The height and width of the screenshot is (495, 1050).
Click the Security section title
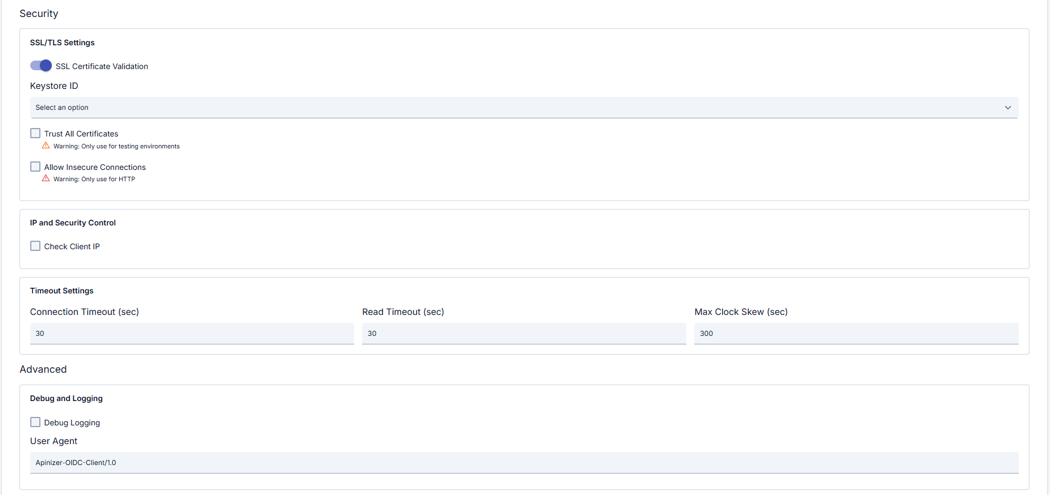click(x=39, y=13)
